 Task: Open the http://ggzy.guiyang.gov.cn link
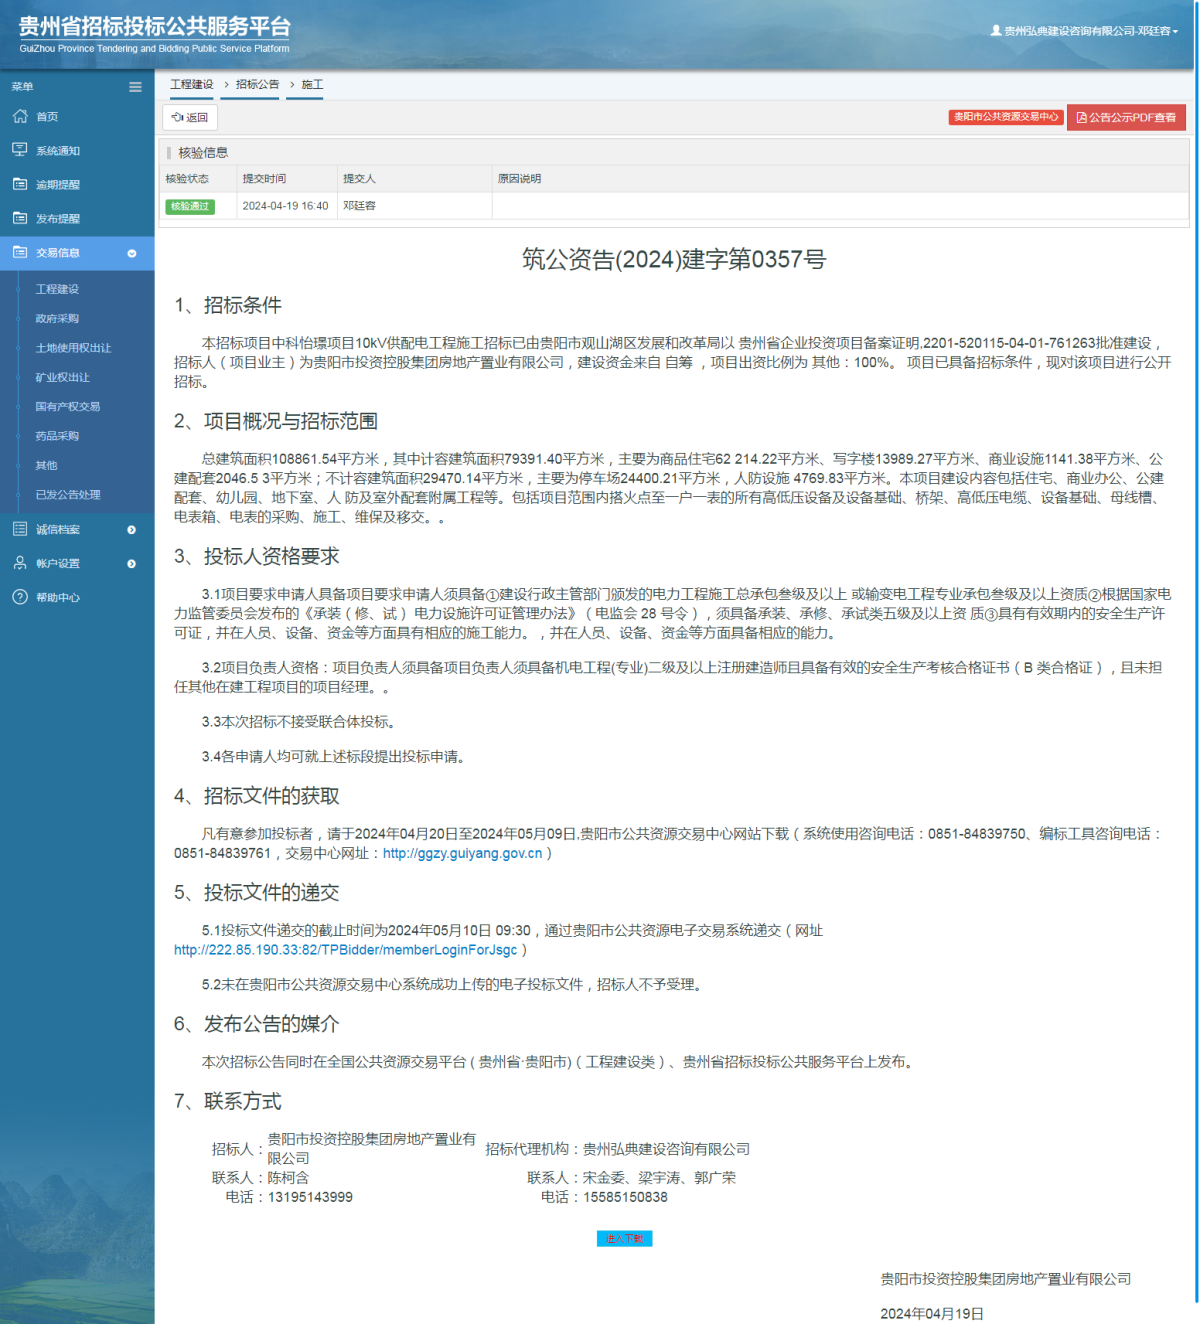tap(464, 853)
